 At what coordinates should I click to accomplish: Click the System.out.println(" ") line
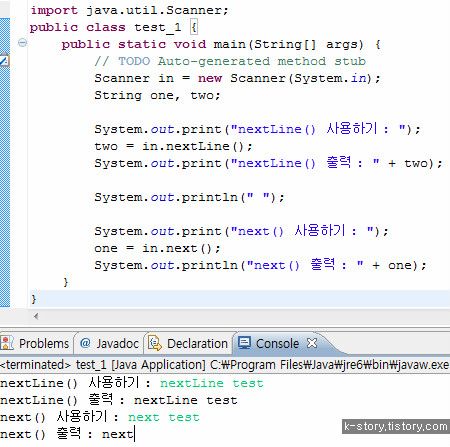point(189,197)
